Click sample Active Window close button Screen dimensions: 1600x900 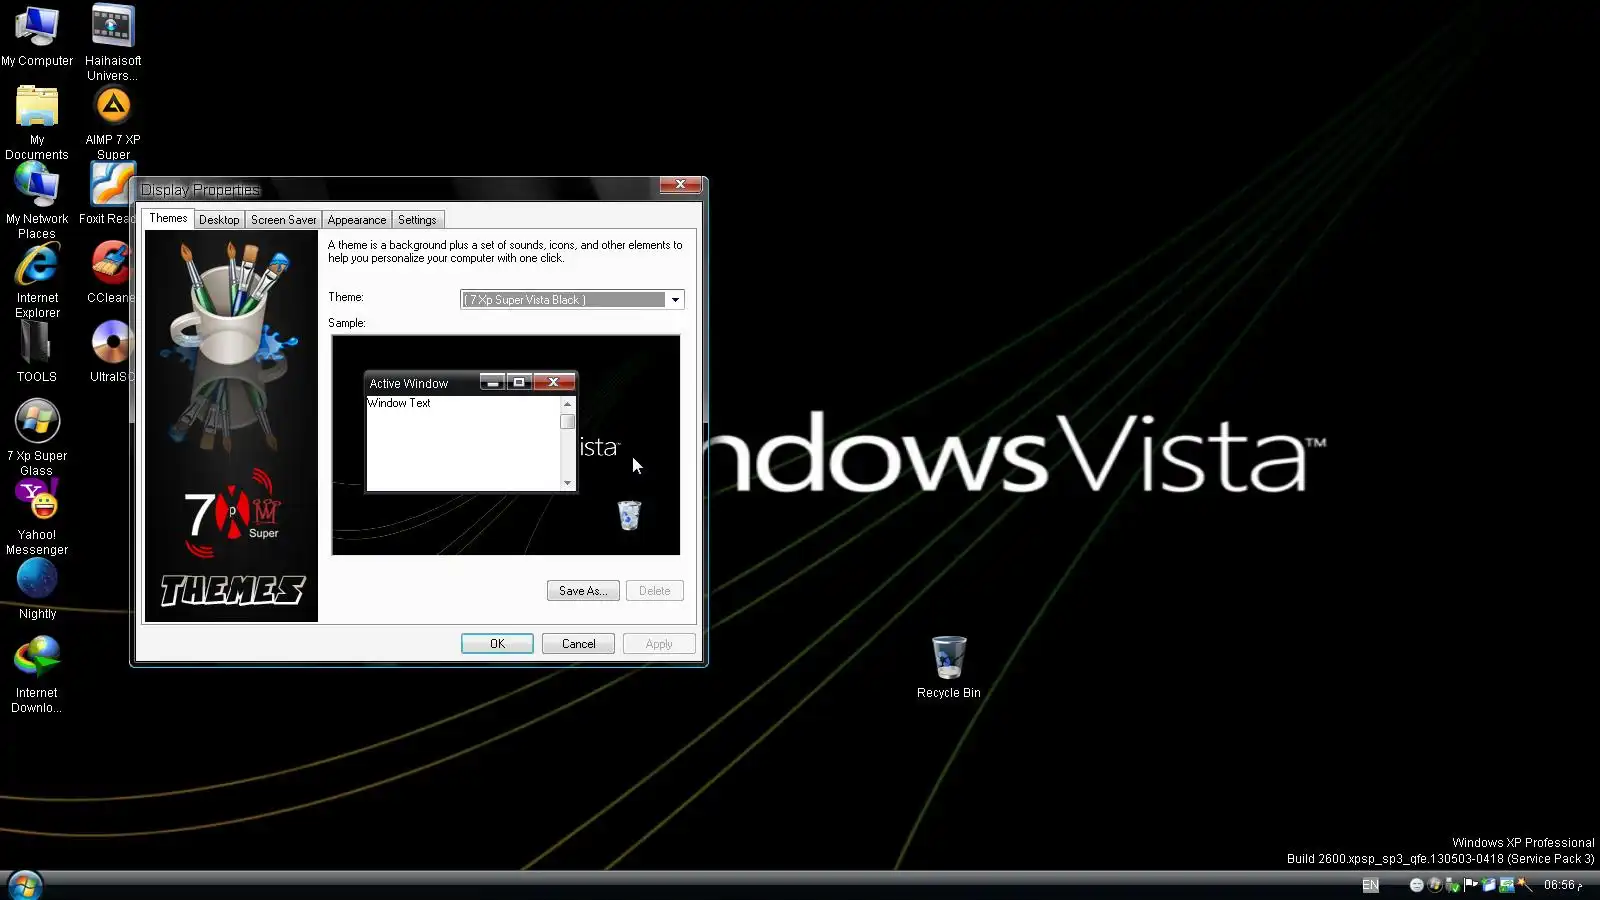coord(553,382)
